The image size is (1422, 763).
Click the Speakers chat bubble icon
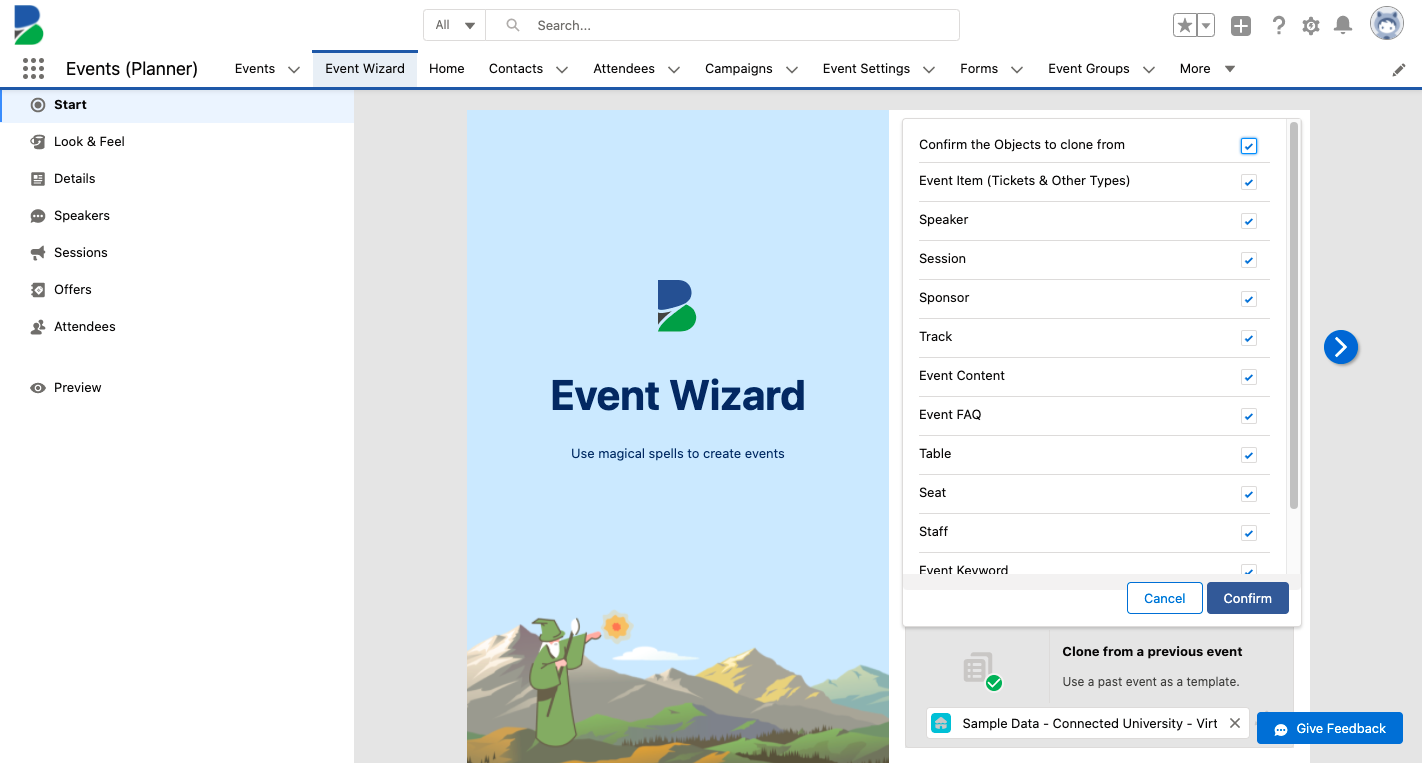coord(38,216)
